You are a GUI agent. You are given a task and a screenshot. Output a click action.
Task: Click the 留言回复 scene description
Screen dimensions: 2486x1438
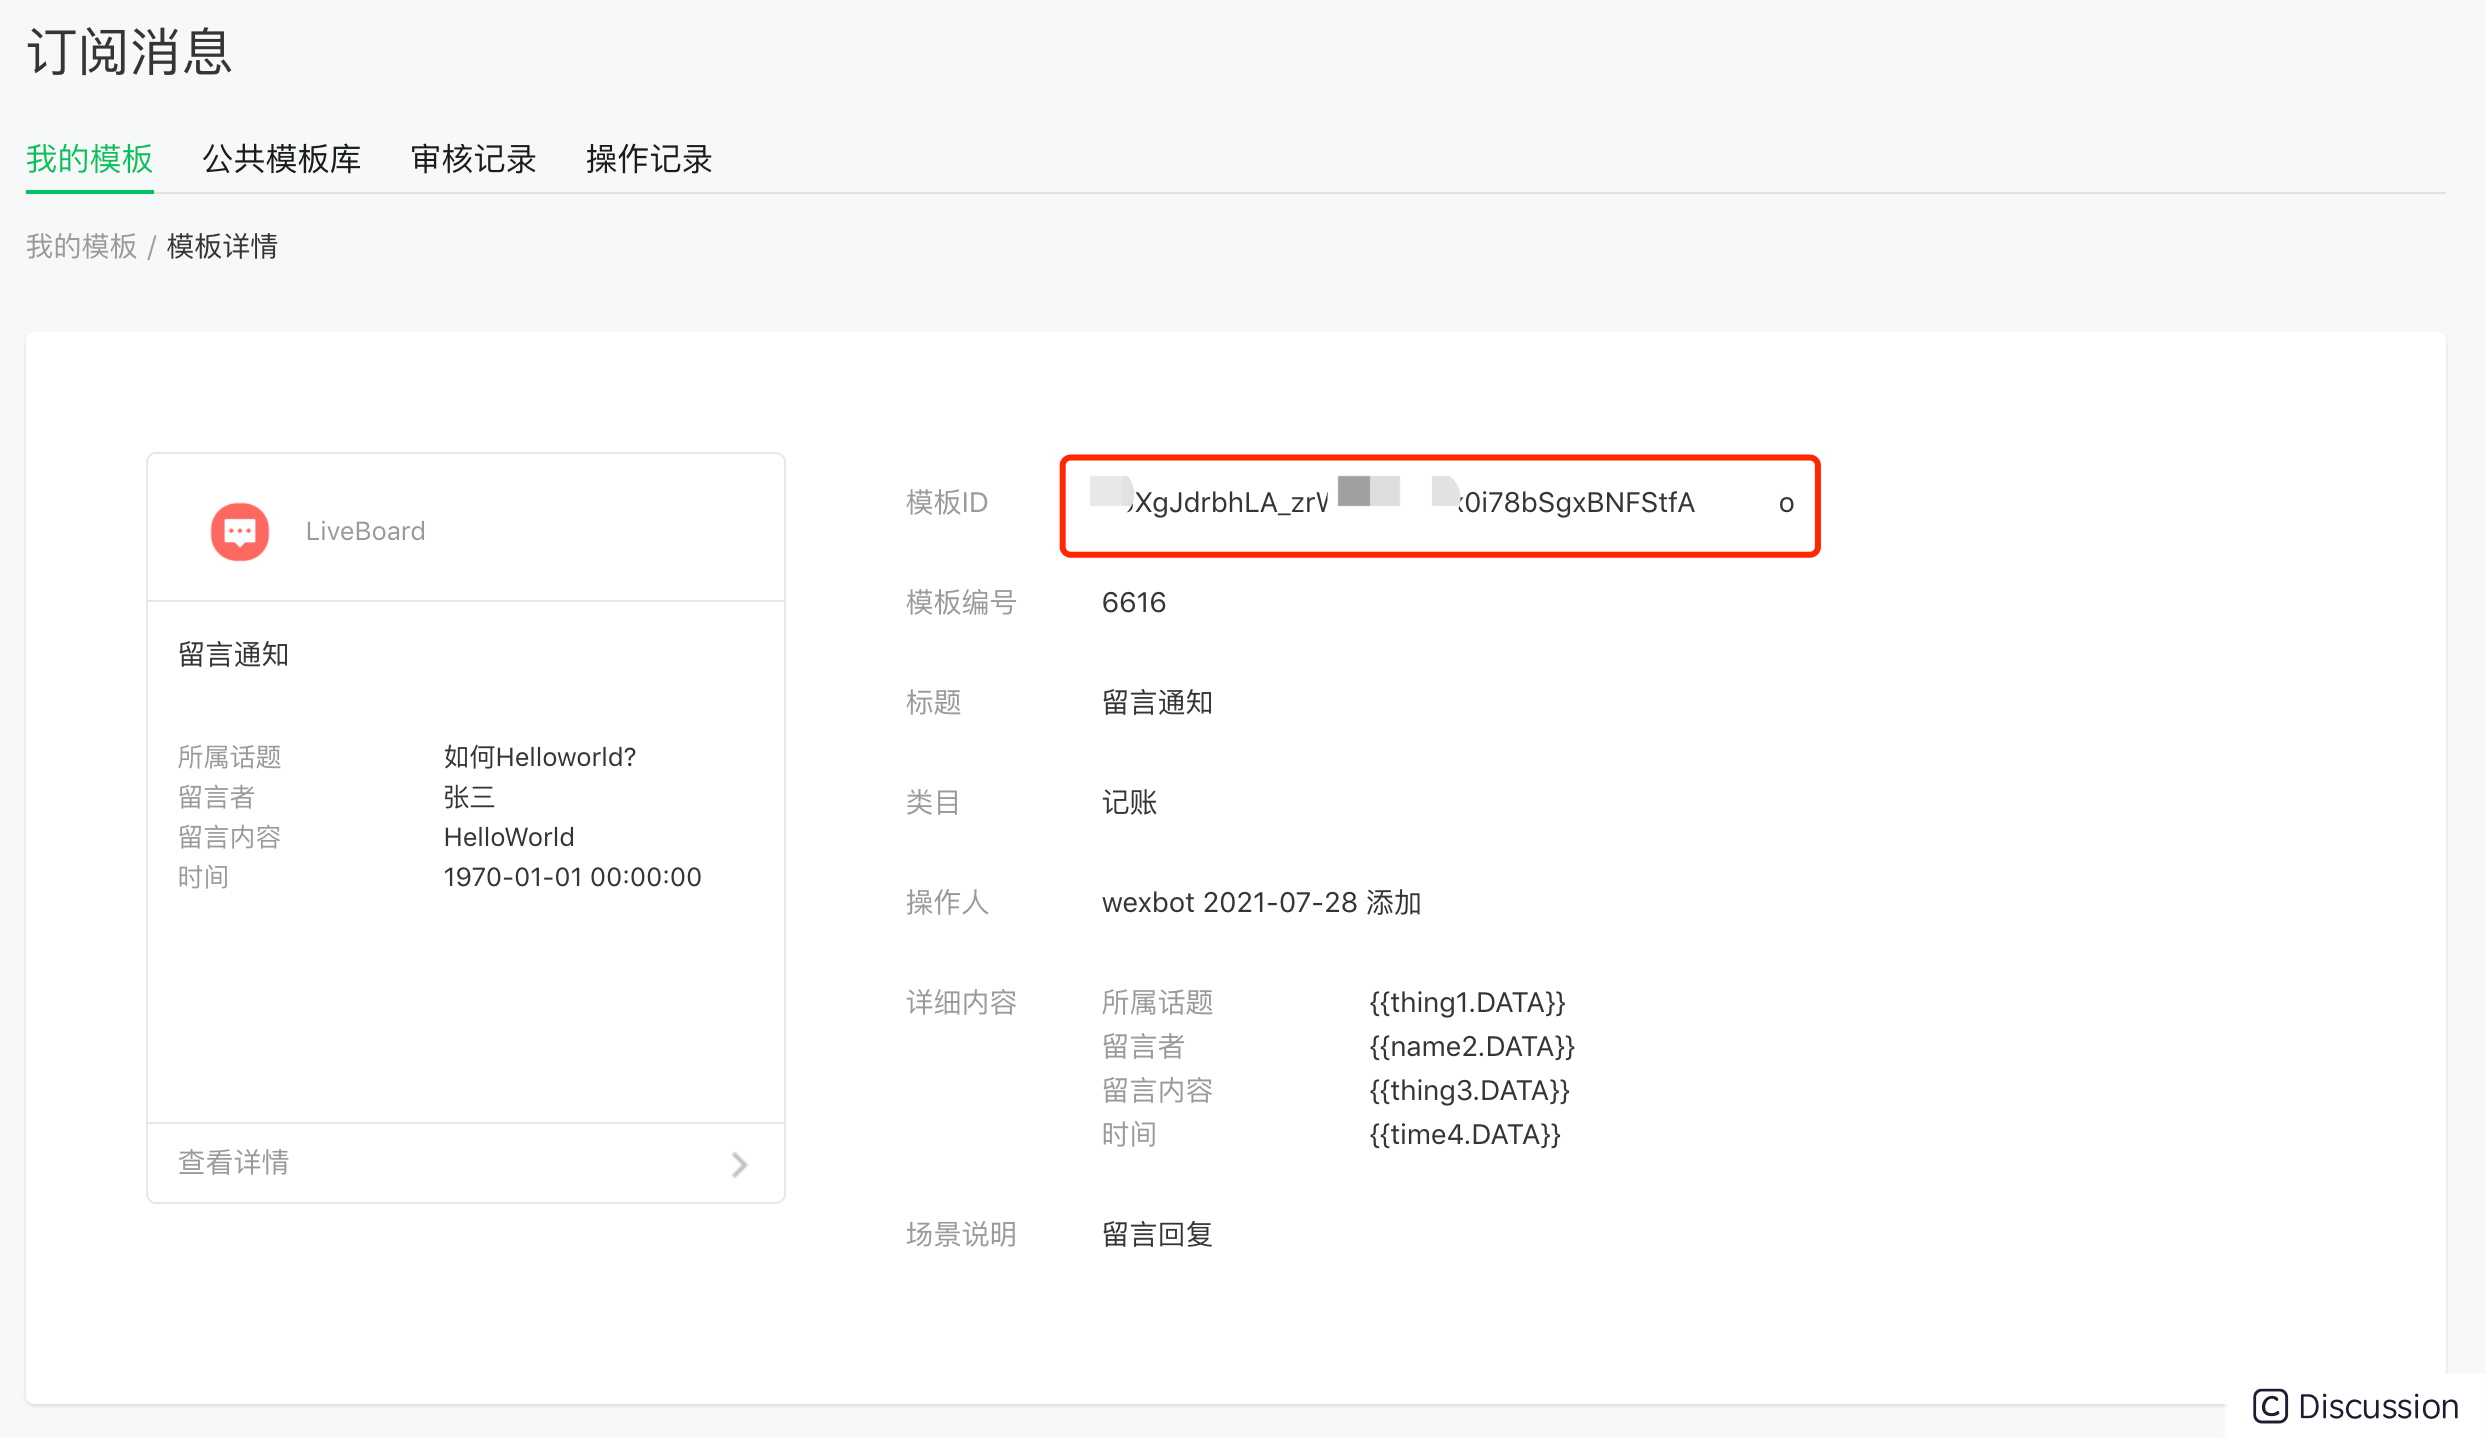pos(1157,1234)
